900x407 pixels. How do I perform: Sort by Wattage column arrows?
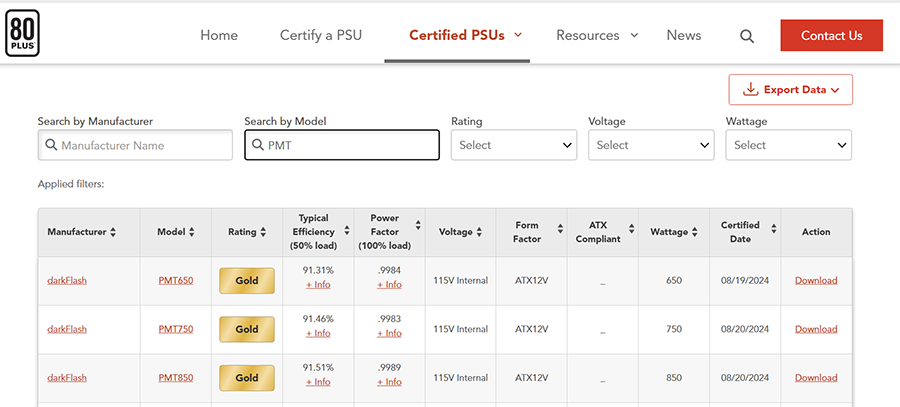(695, 232)
